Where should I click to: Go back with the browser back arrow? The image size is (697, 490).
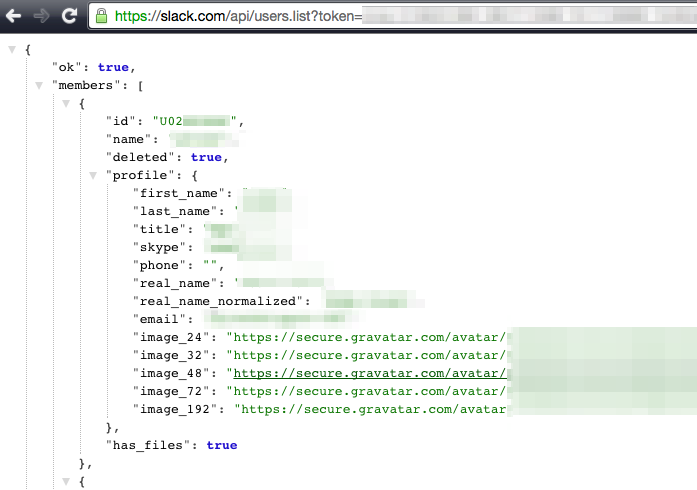pos(14,16)
